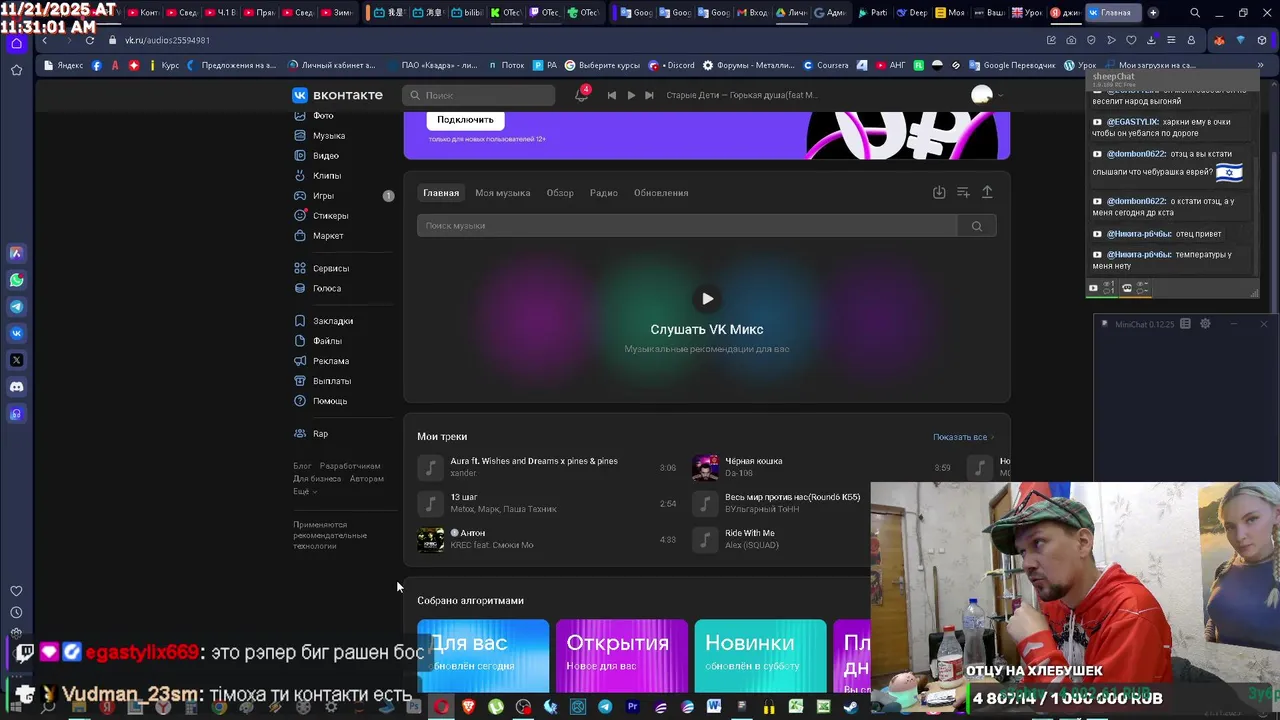Image resolution: width=1280 pixels, height=720 pixels.
Task: Open the Открытия playlist card
Action: coord(622,656)
